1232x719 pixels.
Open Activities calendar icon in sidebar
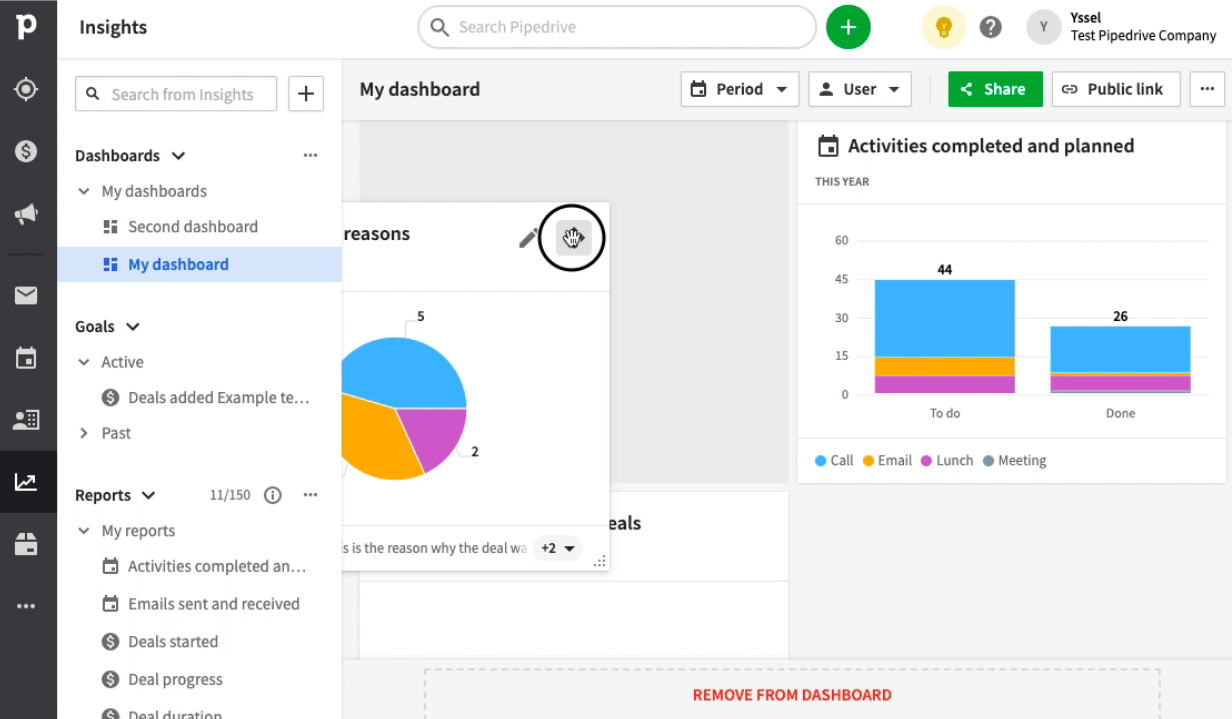point(27,358)
